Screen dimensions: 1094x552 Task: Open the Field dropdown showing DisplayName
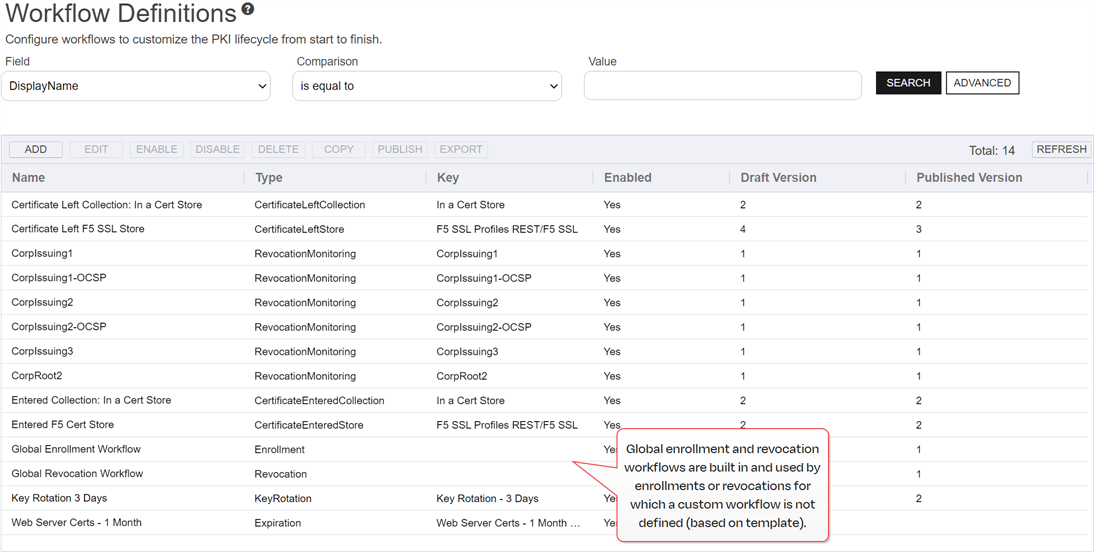pos(137,86)
